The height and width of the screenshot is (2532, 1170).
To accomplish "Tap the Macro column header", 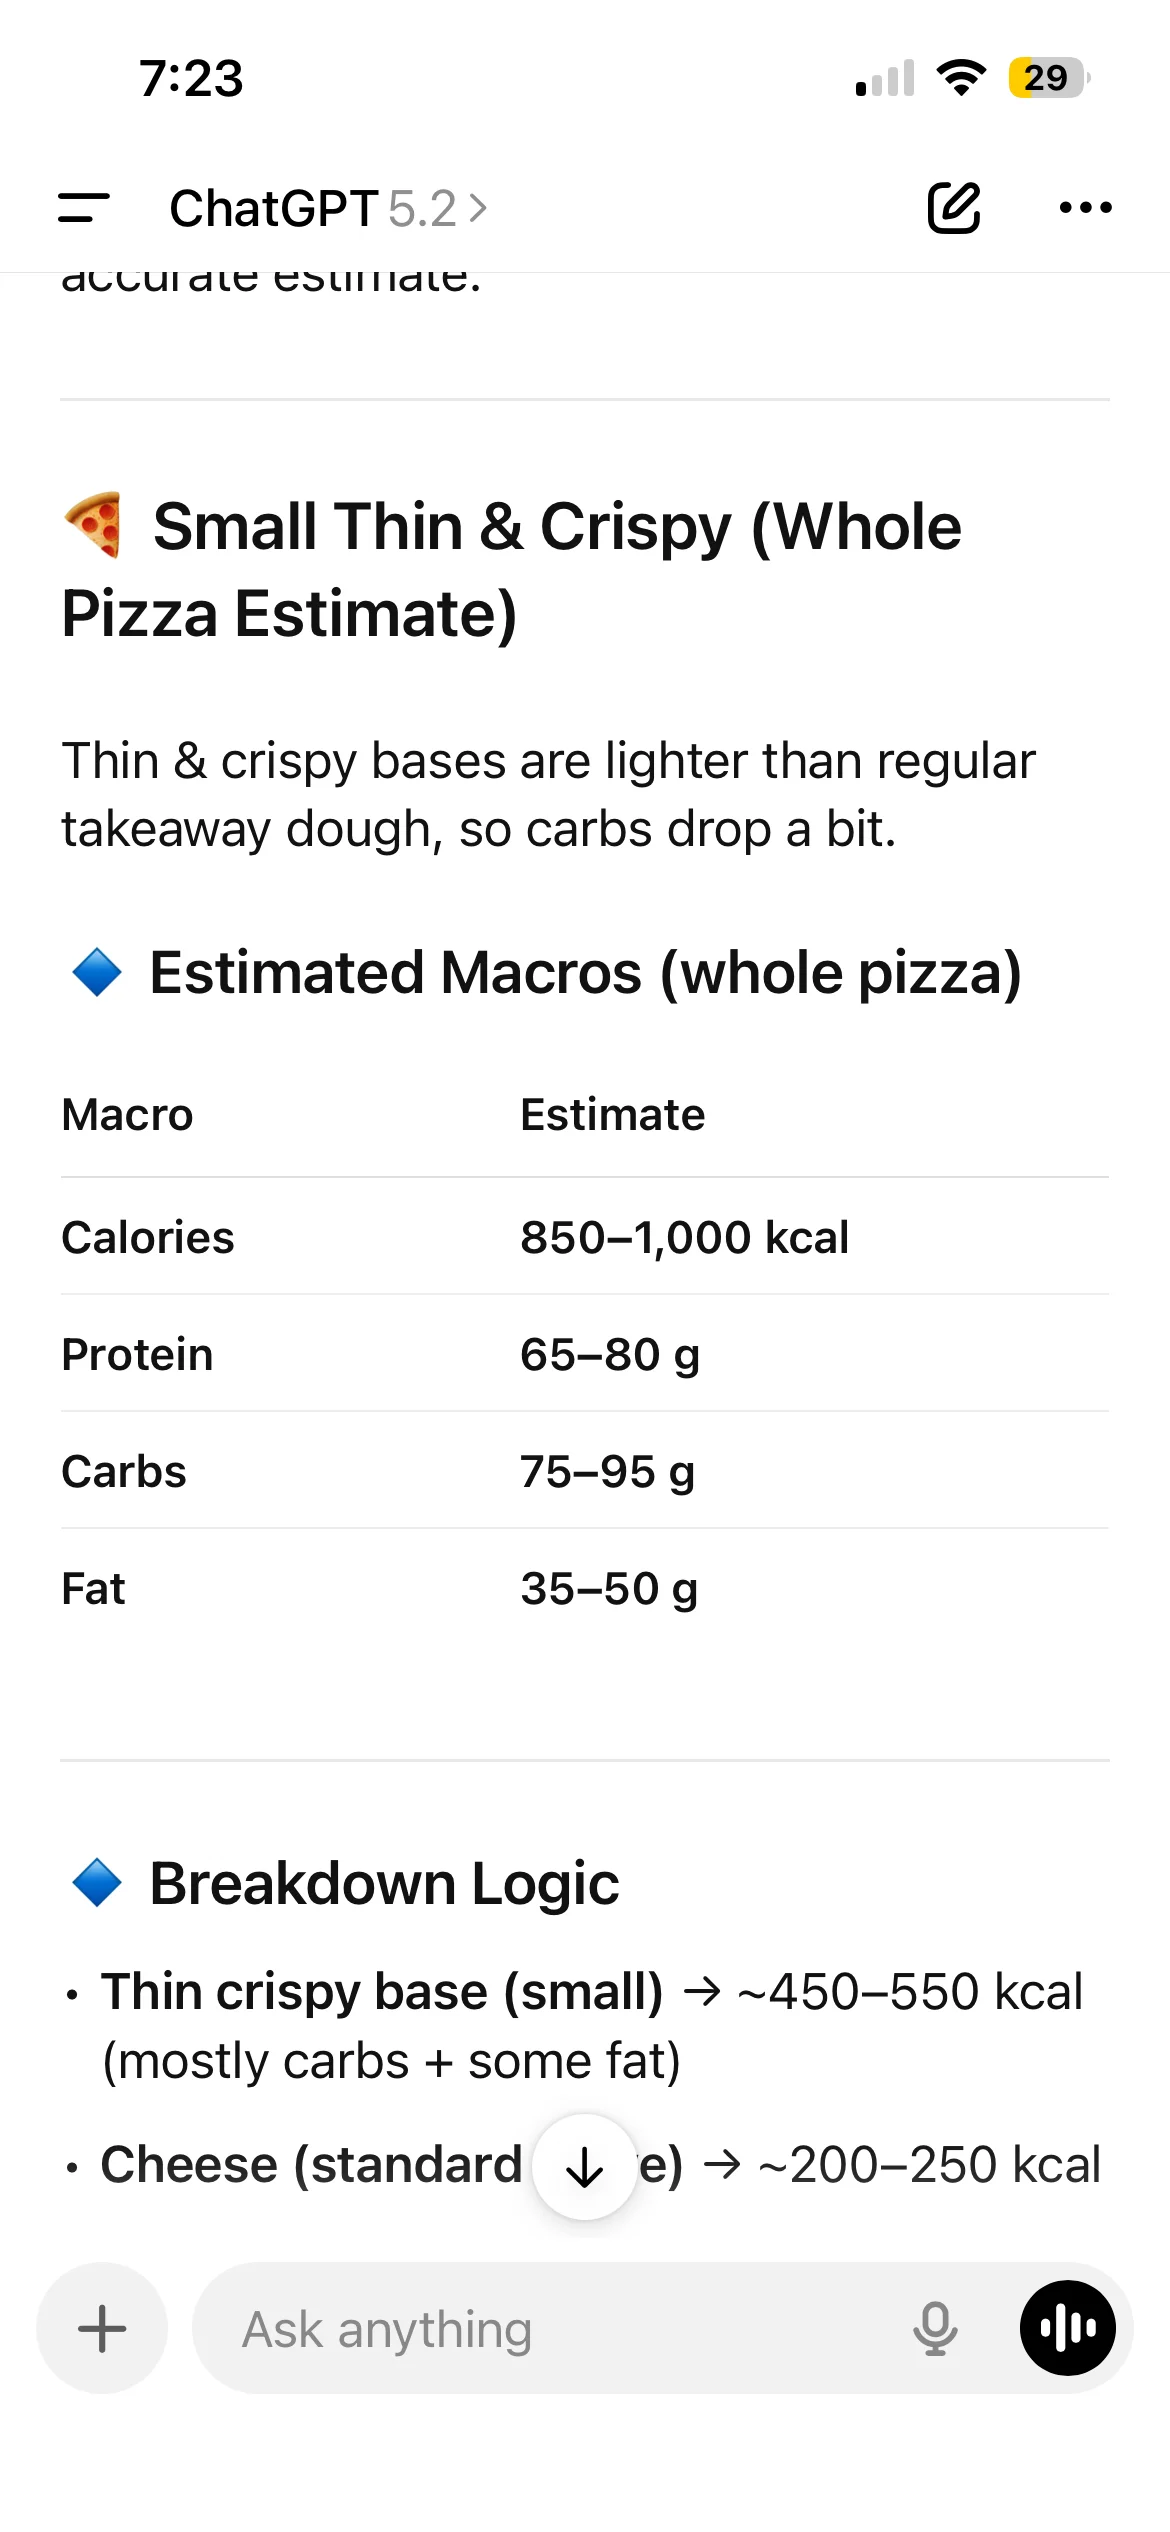I will click(x=127, y=1114).
